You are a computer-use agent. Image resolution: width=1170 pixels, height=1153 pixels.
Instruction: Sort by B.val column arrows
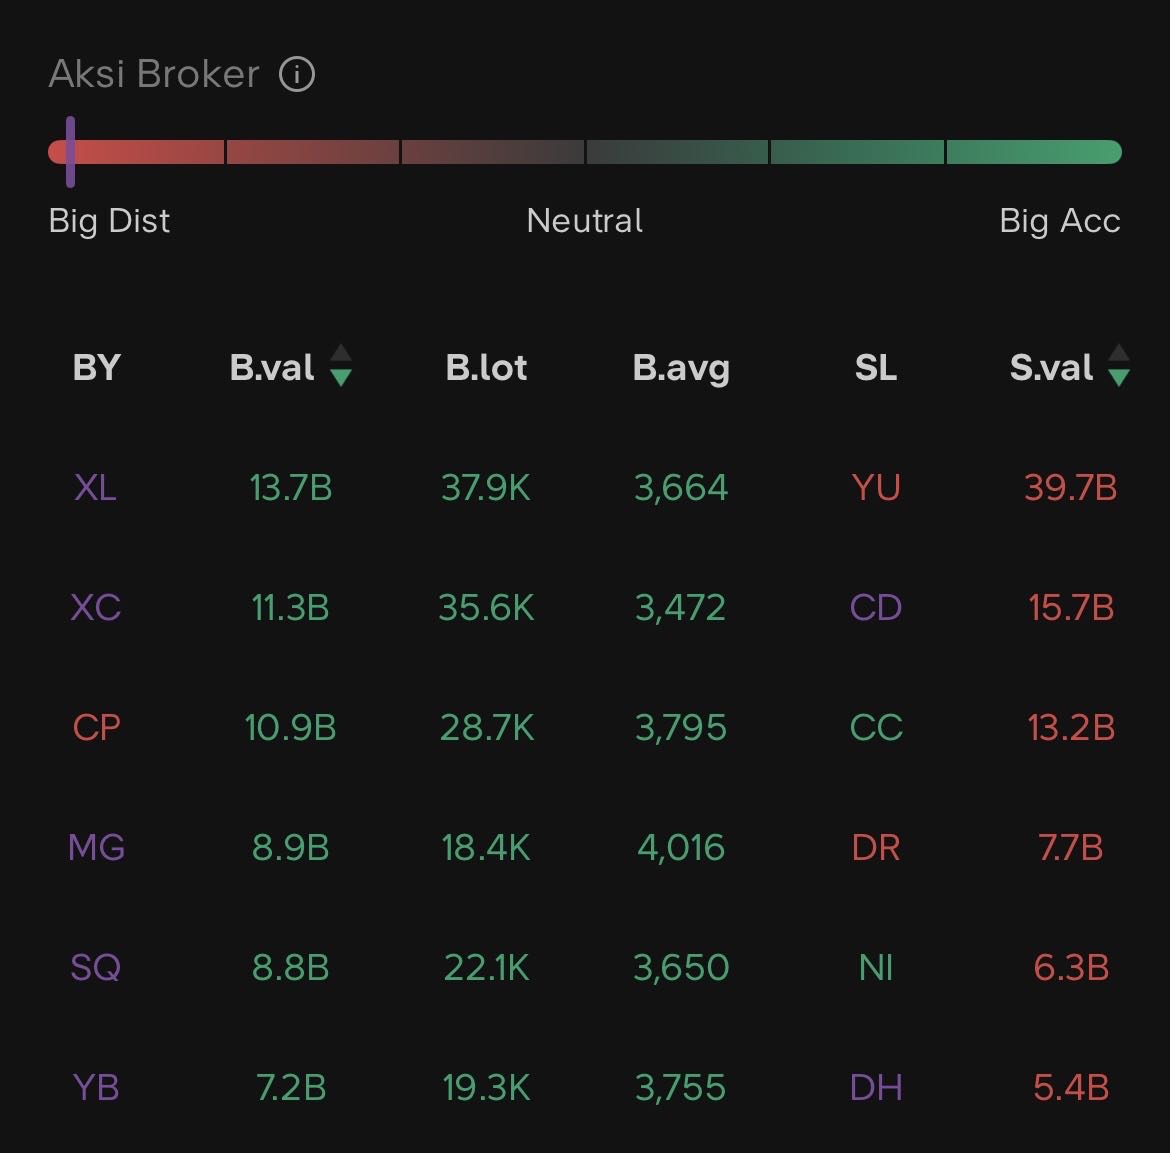click(x=340, y=366)
